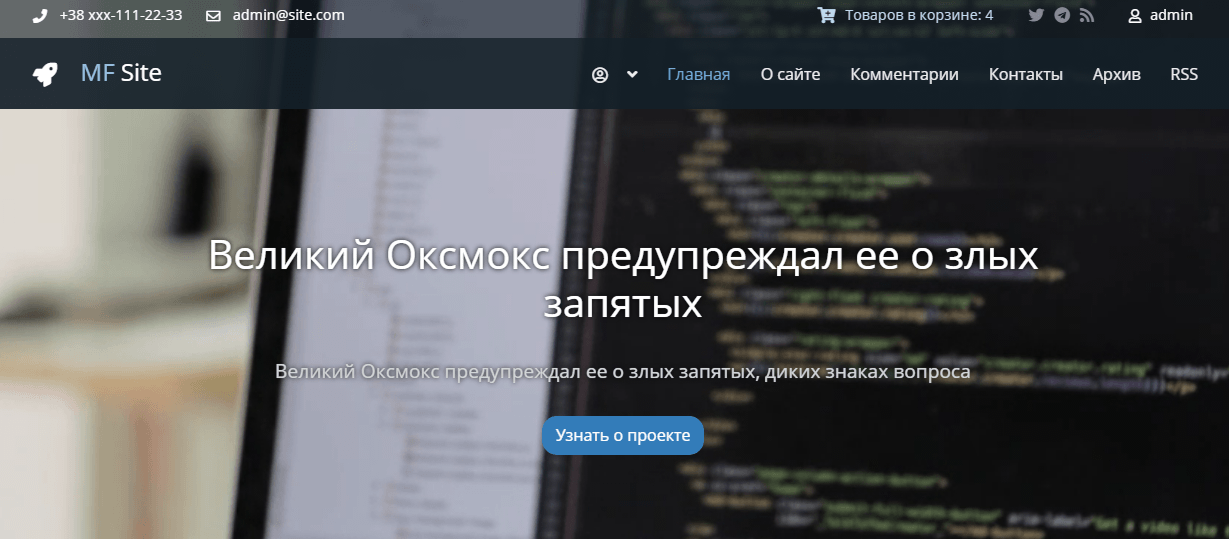Go to the Главная menu item
Image resolution: width=1229 pixels, height=539 pixels.
[x=698, y=74]
